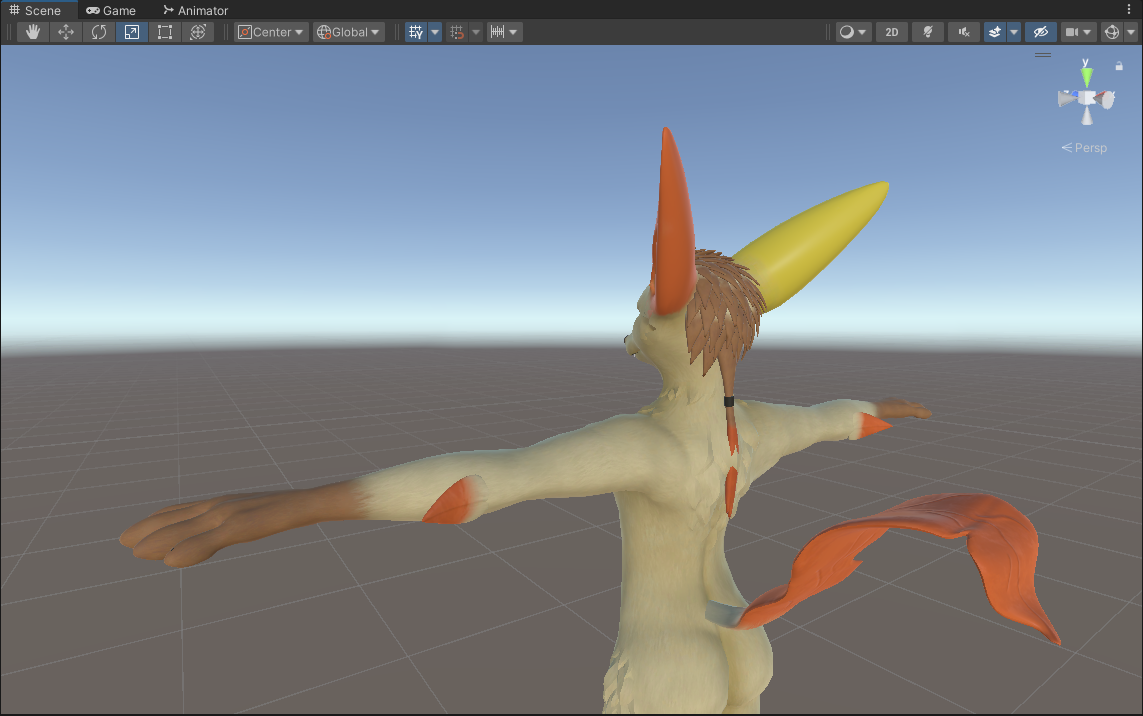Screen dimensions: 1143x716
Task: Select the Hand (View) tool
Action: [33, 32]
